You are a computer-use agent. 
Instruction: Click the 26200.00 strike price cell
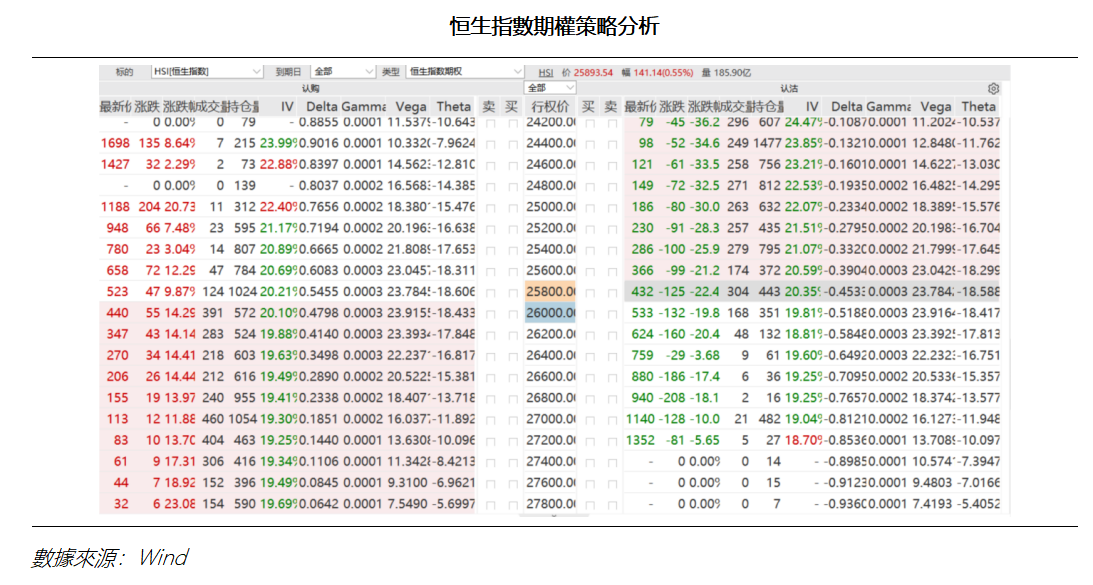(x=550, y=334)
